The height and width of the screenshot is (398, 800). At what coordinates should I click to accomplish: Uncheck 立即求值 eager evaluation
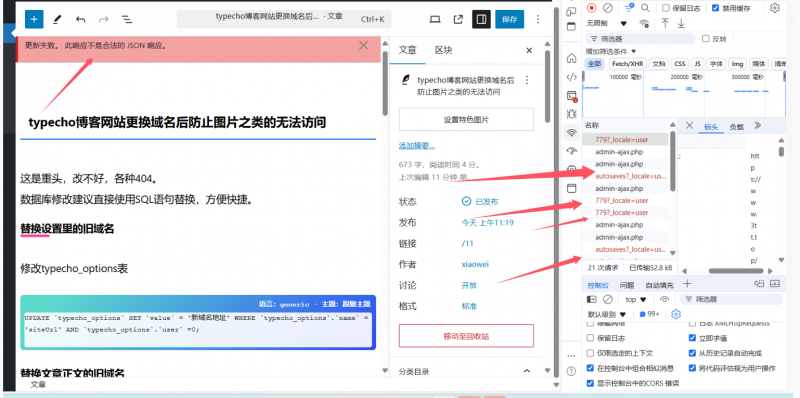692,338
